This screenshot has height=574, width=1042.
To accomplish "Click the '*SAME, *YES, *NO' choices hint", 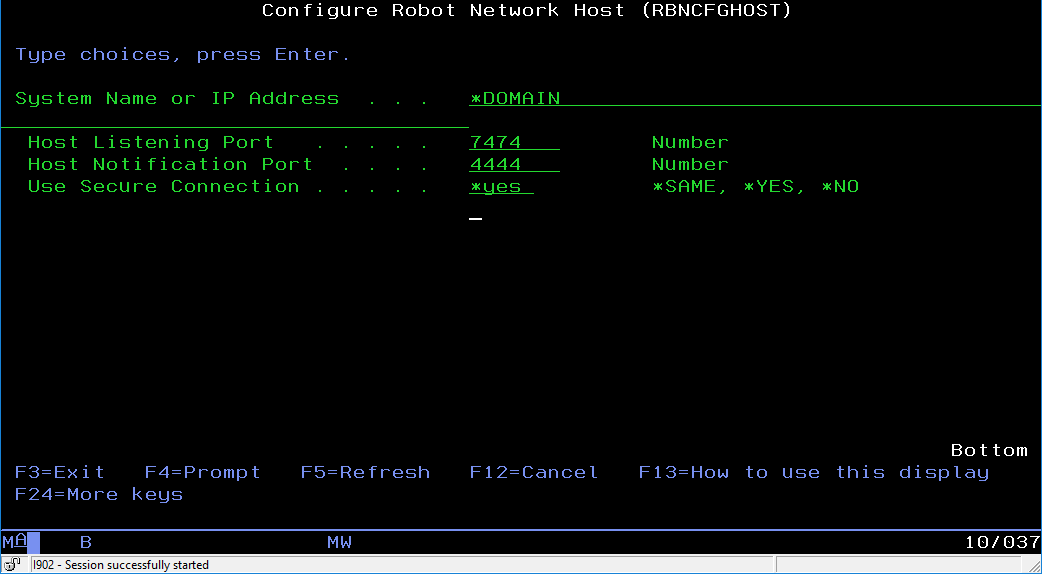I will click(755, 186).
